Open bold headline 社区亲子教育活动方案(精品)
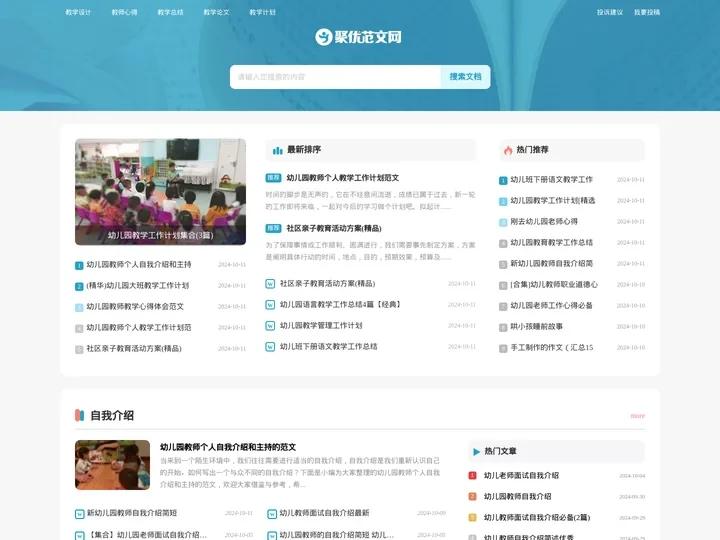720x540 pixels. (334, 228)
